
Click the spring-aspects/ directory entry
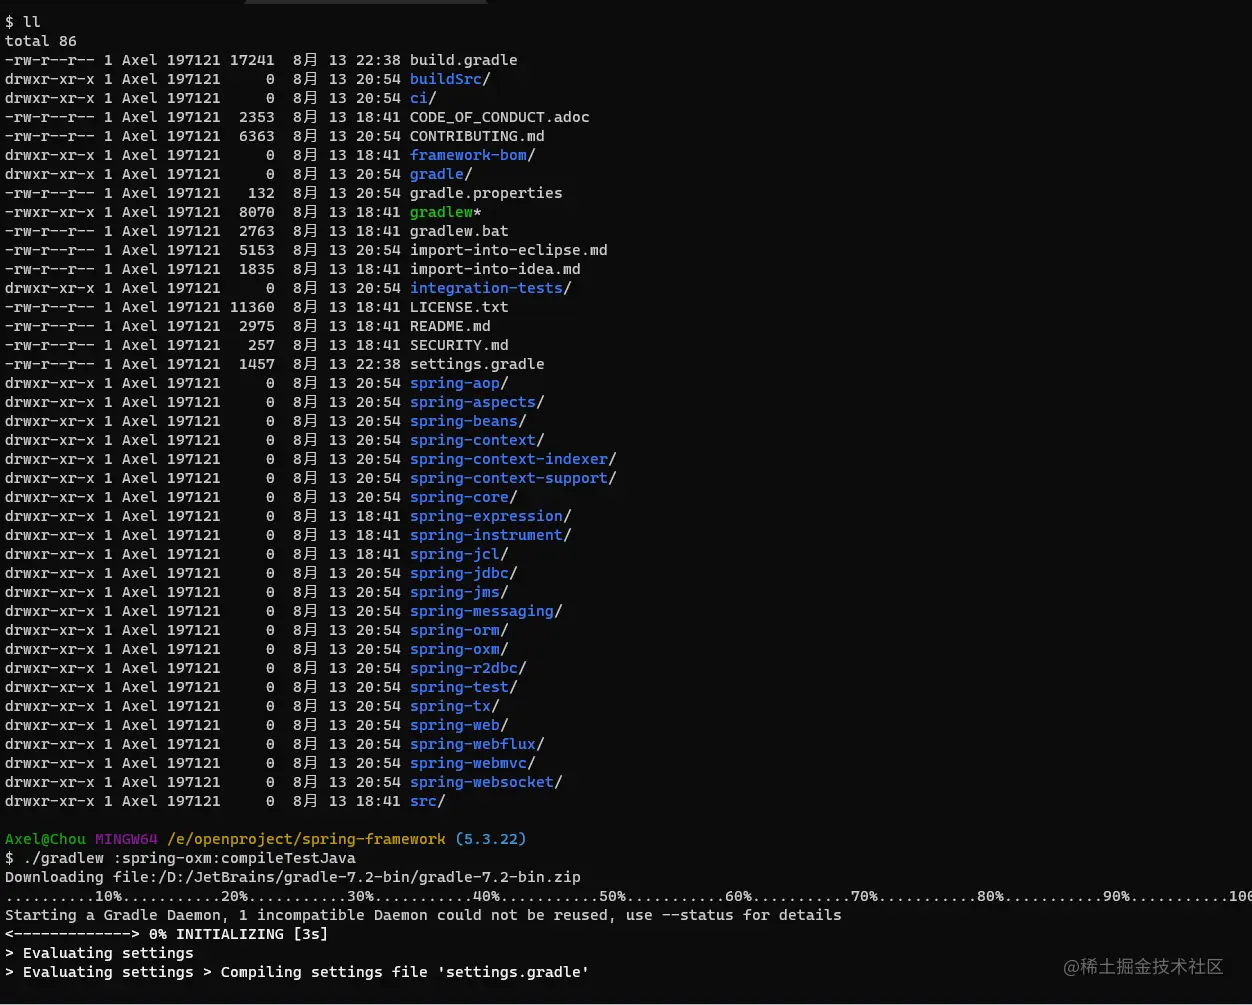tap(477, 402)
